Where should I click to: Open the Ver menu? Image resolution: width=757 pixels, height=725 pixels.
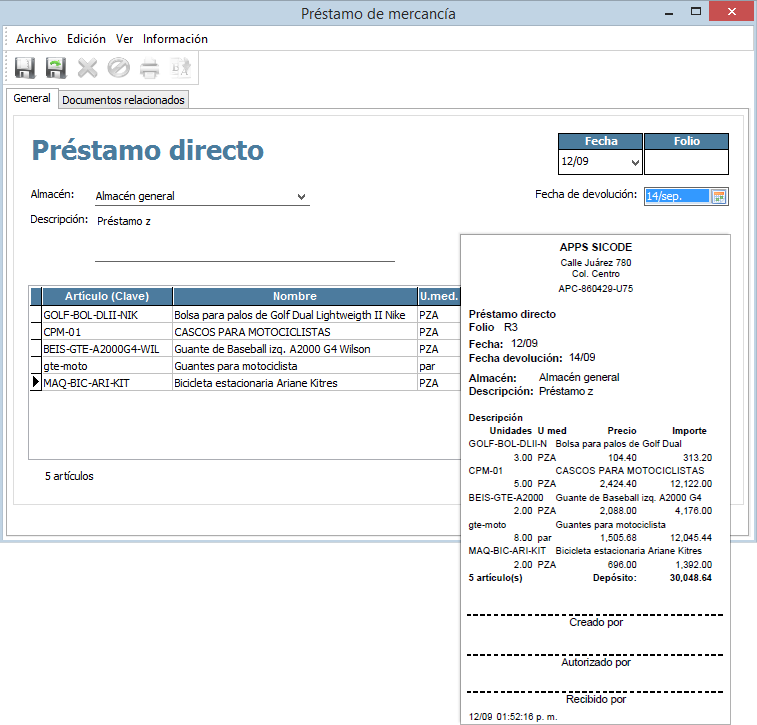[x=125, y=39]
